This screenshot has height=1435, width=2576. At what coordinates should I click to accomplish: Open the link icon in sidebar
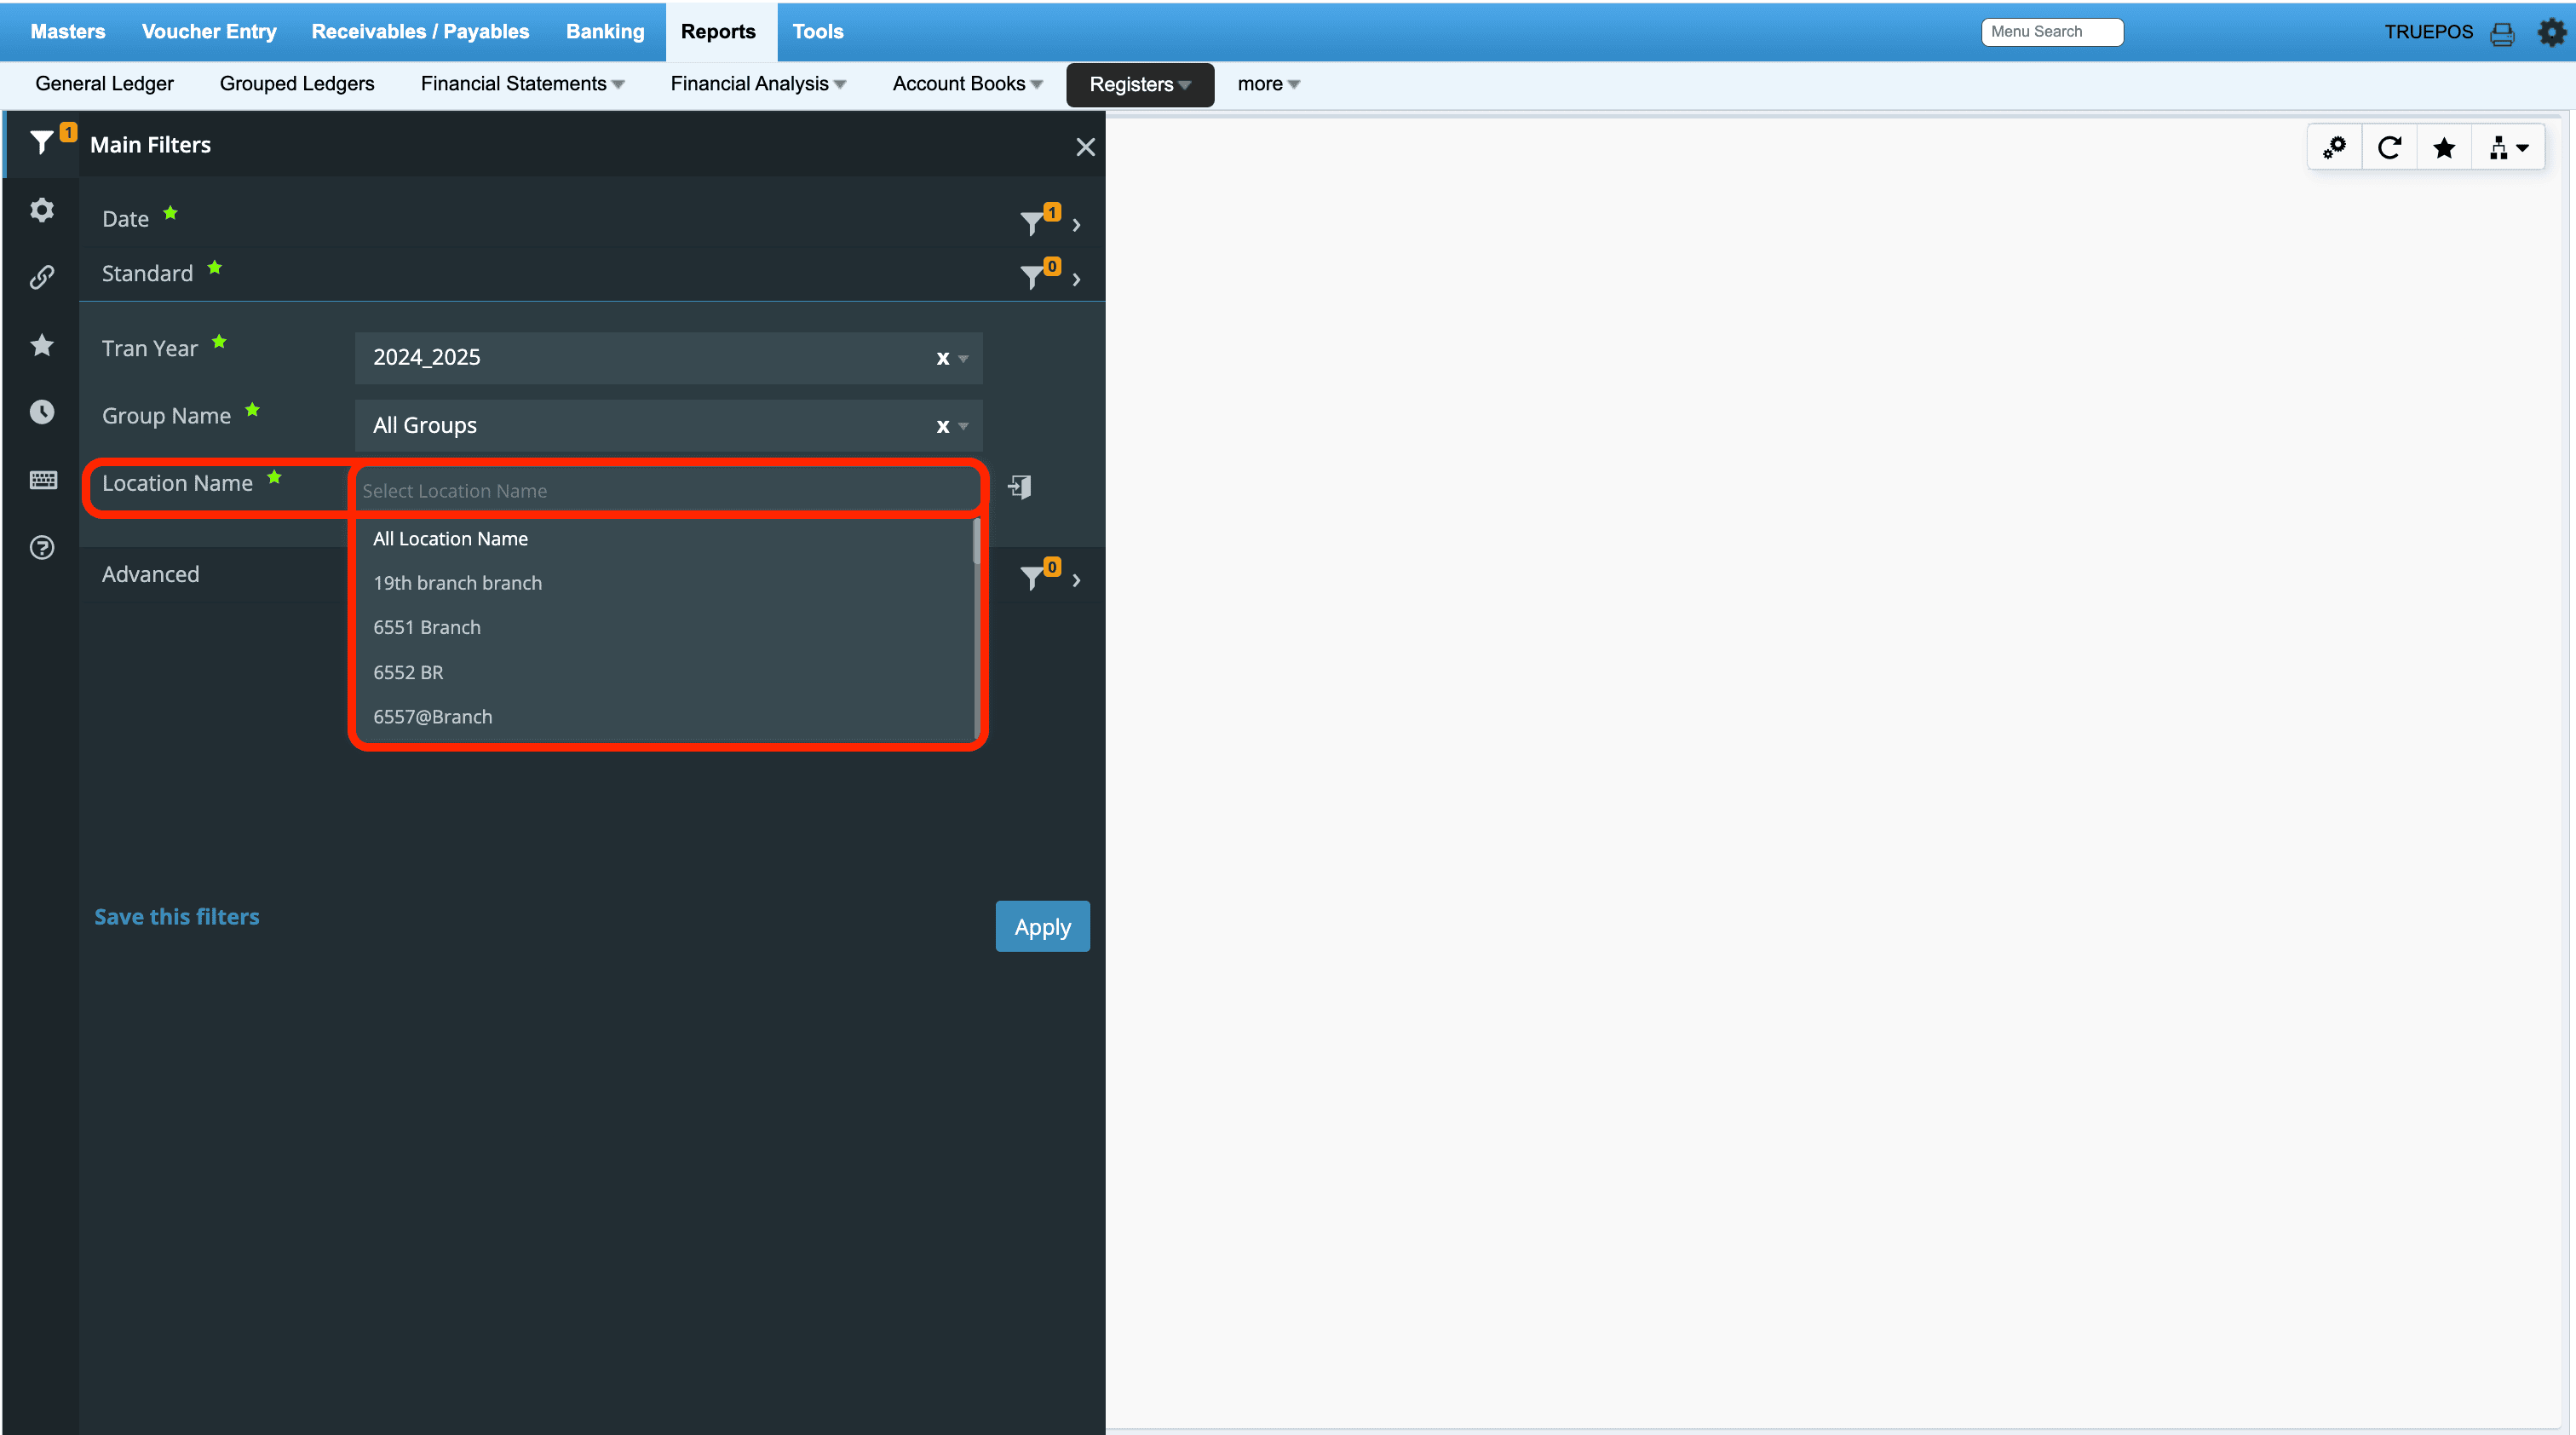(x=42, y=277)
